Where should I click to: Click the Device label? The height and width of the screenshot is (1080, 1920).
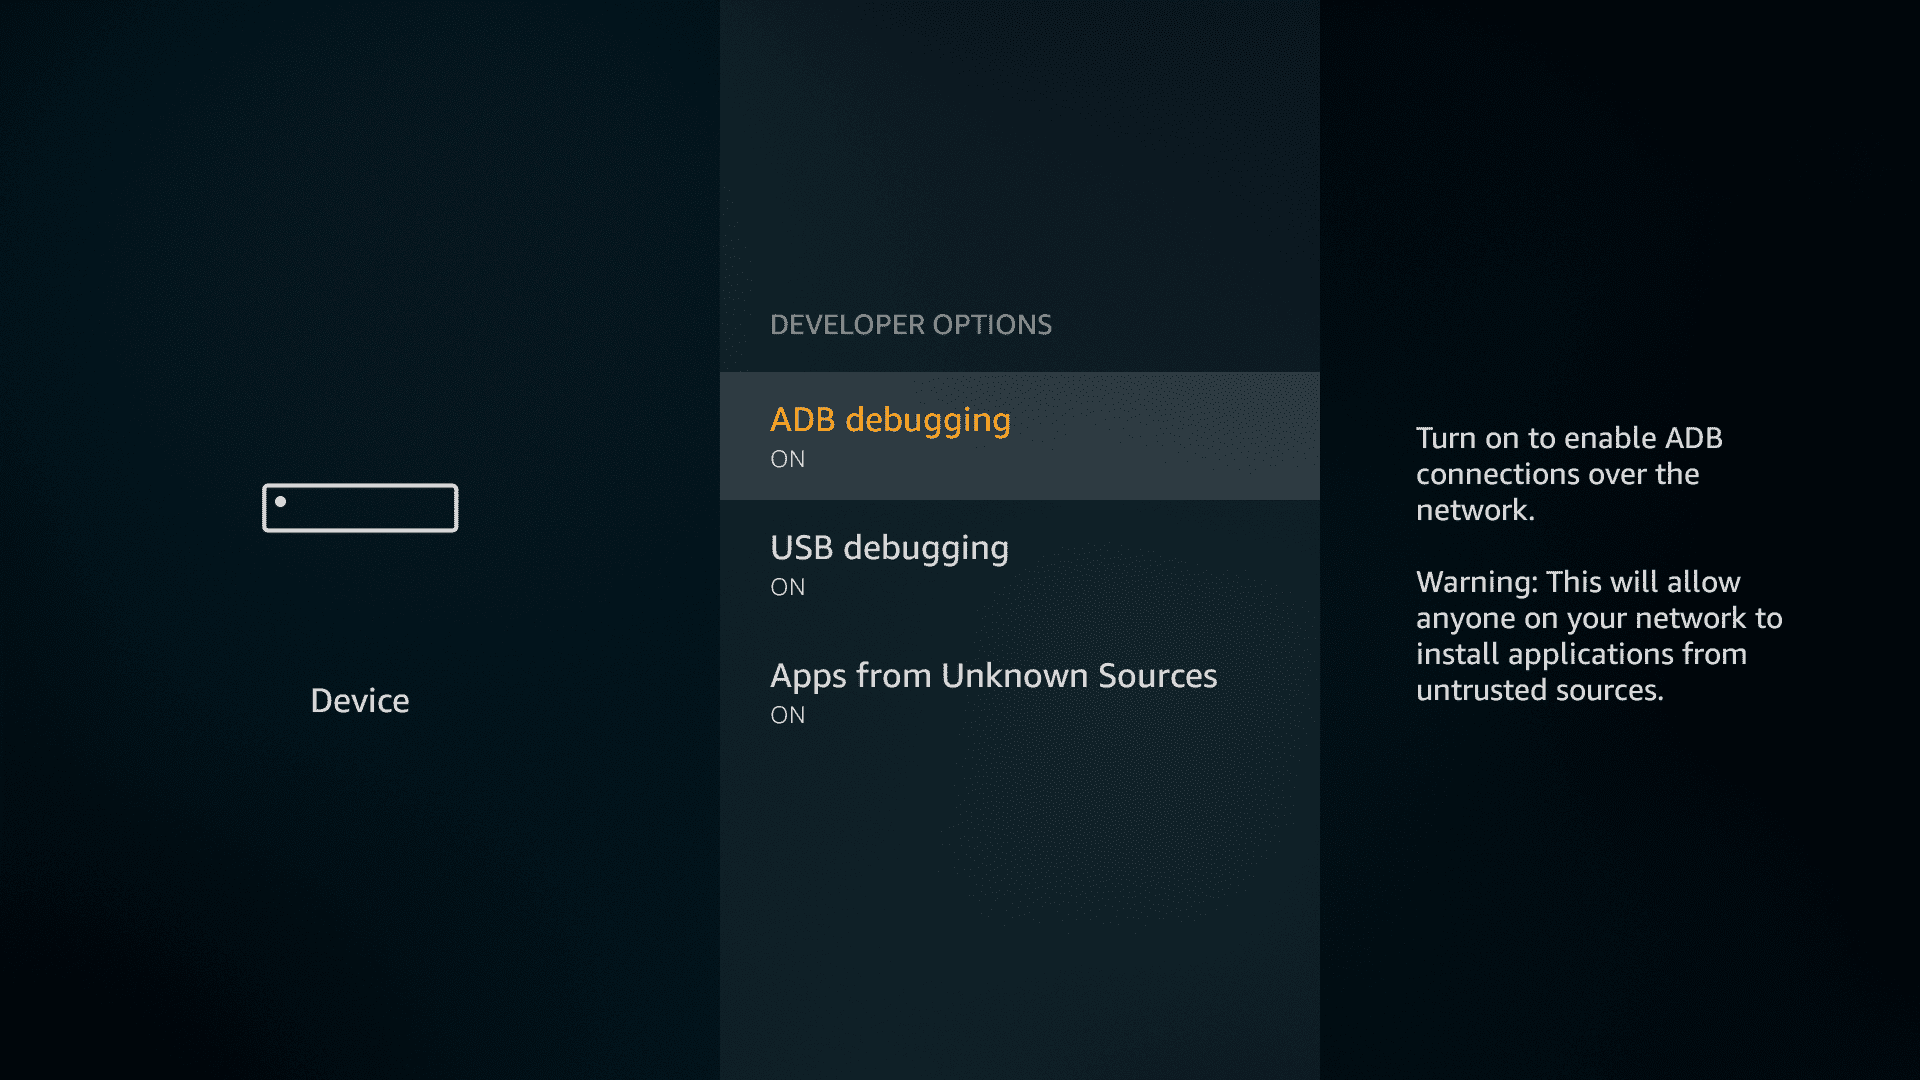[360, 700]
